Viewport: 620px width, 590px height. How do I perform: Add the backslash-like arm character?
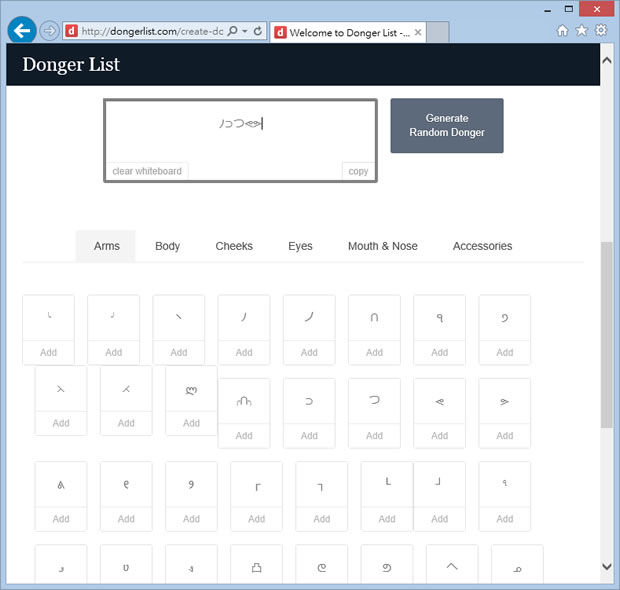tap(179, 352)
